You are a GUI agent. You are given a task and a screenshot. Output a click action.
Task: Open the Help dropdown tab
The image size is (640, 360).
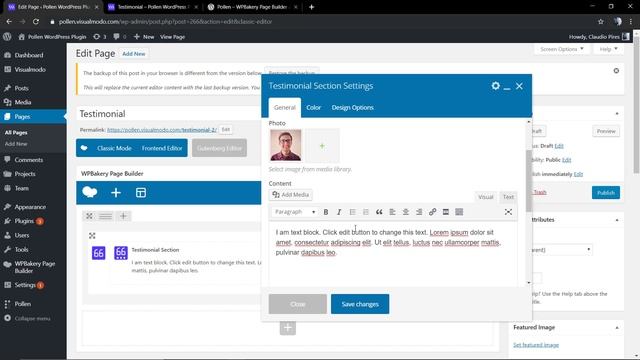[608, 49]
